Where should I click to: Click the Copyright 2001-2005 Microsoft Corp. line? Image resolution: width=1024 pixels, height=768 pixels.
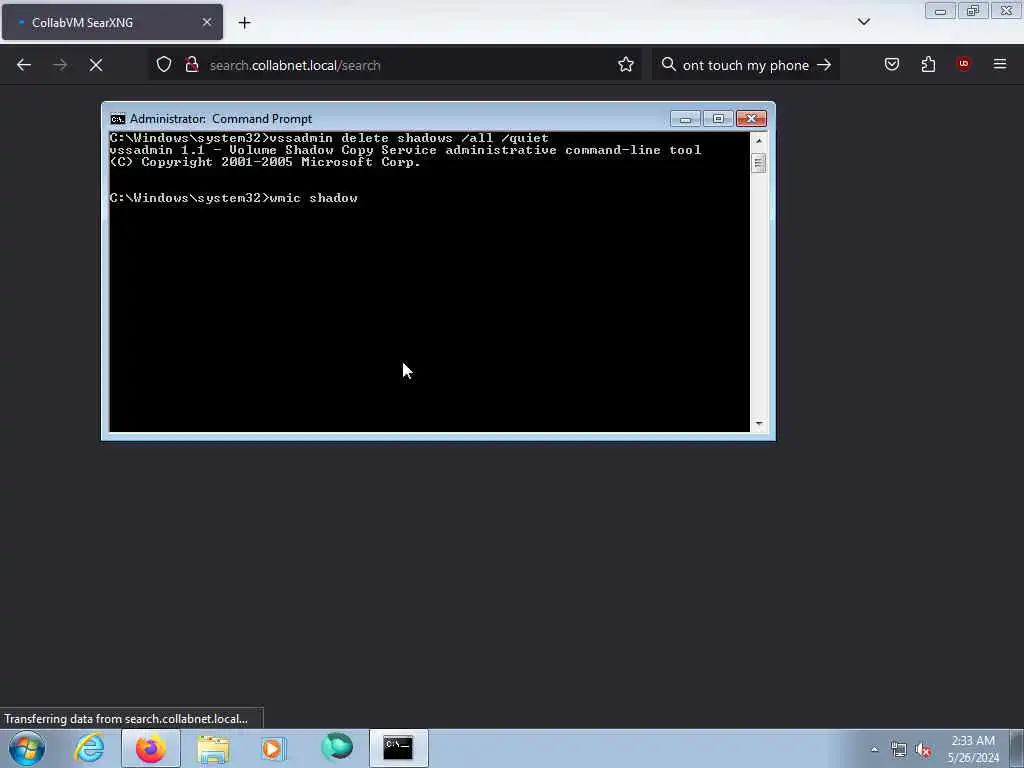coord(265,162)
